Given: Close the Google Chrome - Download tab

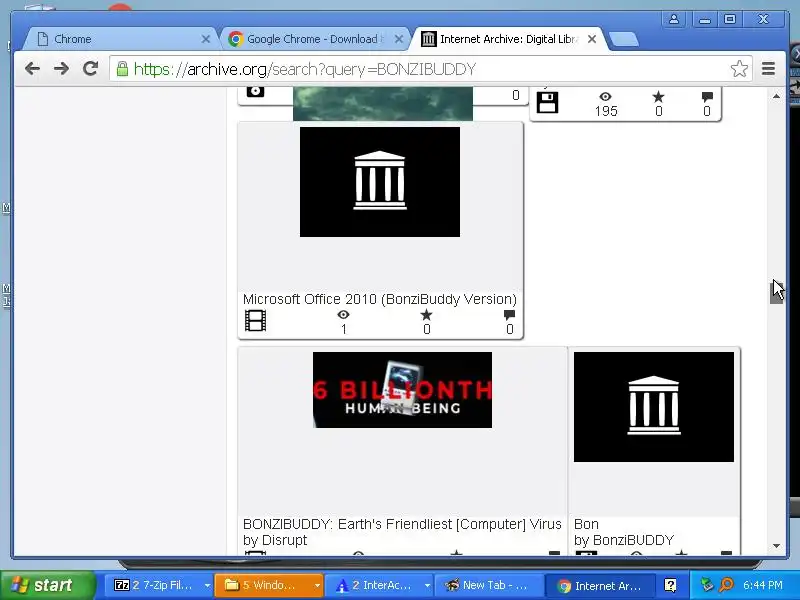Looking at the screenshot, I should [399, 39].
